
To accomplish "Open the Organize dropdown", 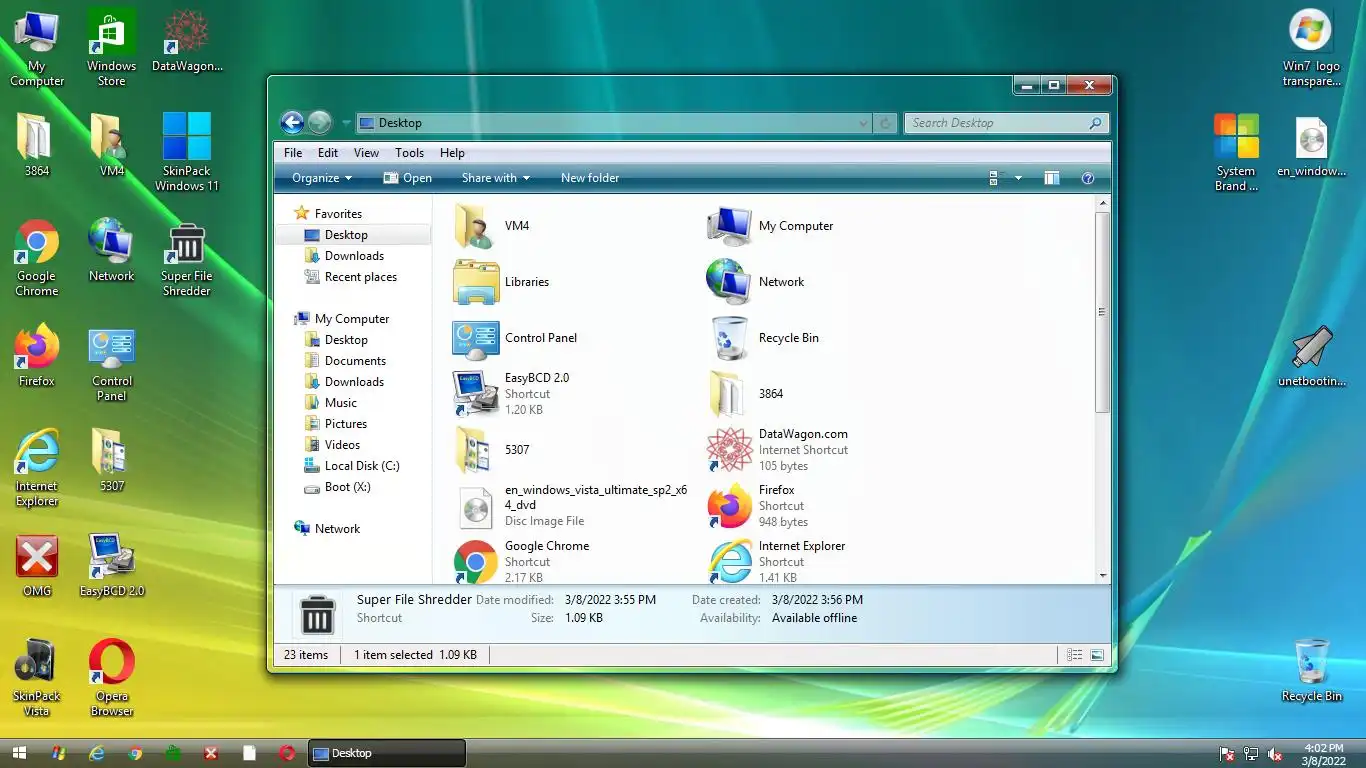I will [x=322, y=178].
